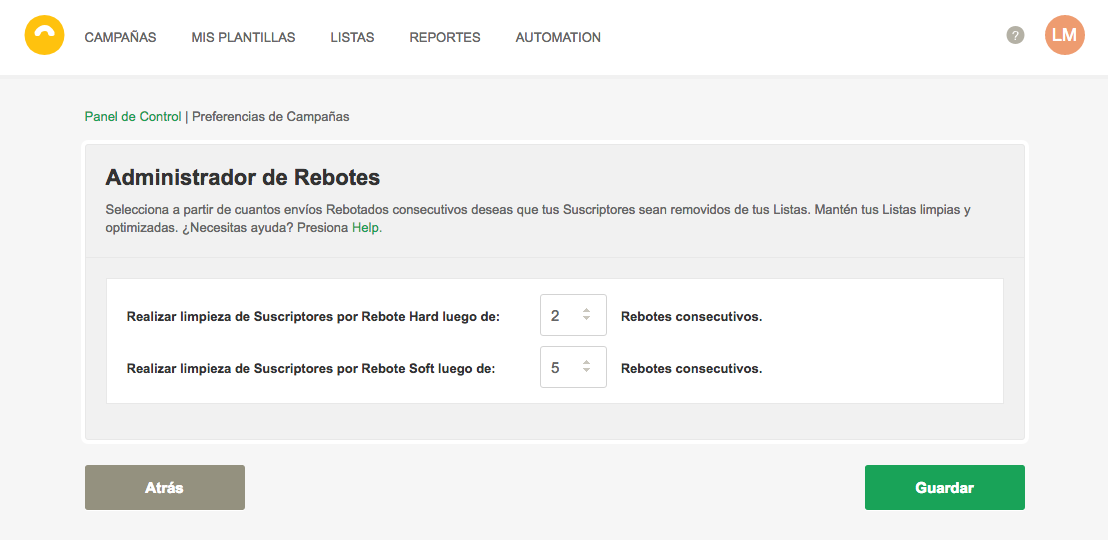Open the LM user avatar menu
The width and height of the screenshot is (1108, 540).
(x=1064, y=35)
